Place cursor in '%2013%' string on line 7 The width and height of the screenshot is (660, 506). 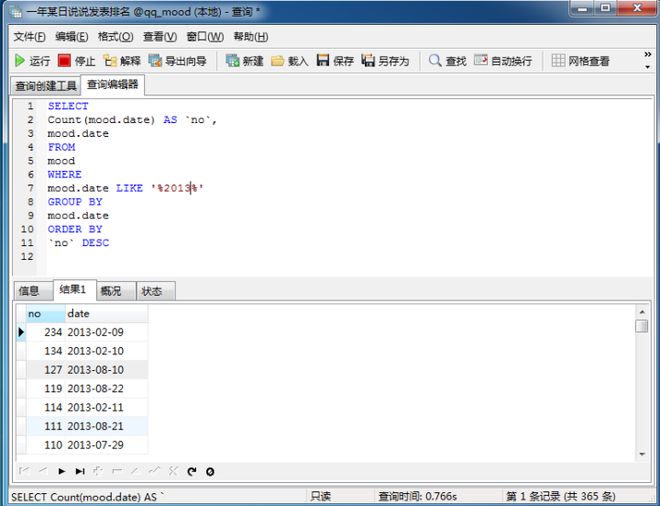point(177,188)
